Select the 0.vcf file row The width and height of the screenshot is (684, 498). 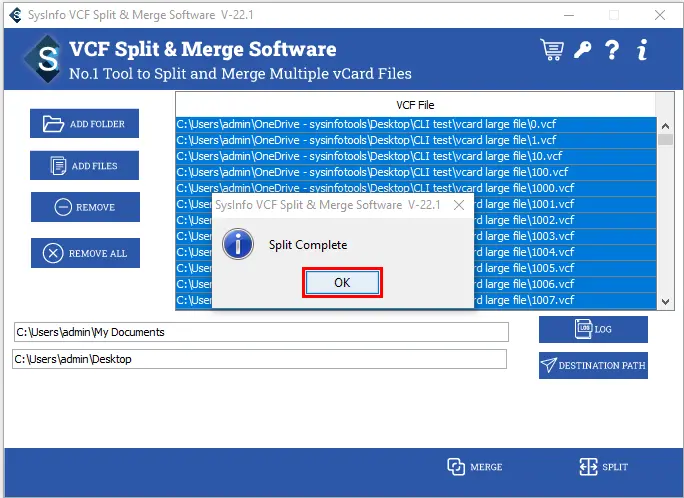[415, 124]
